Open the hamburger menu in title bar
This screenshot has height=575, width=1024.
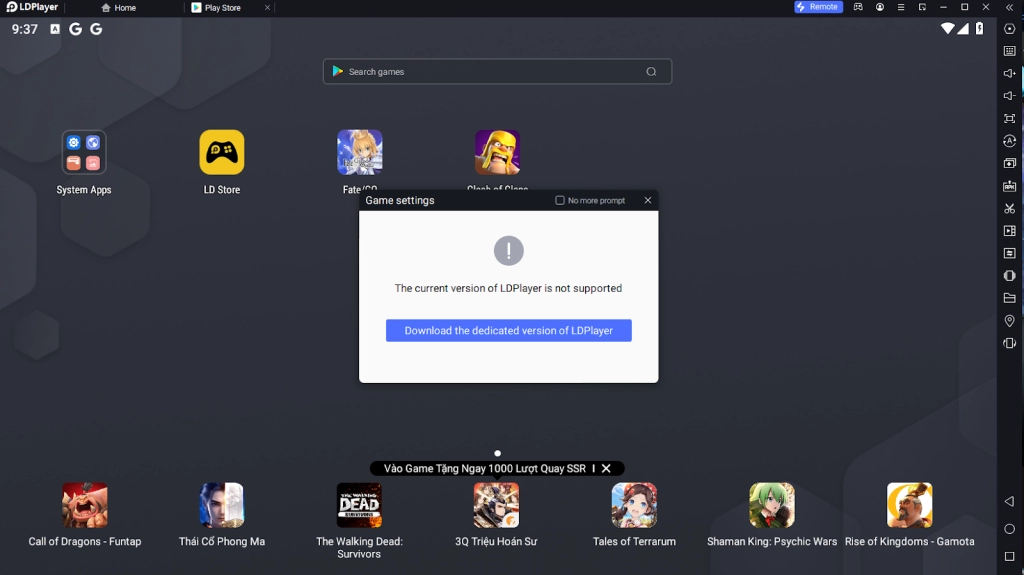[901, 7]
